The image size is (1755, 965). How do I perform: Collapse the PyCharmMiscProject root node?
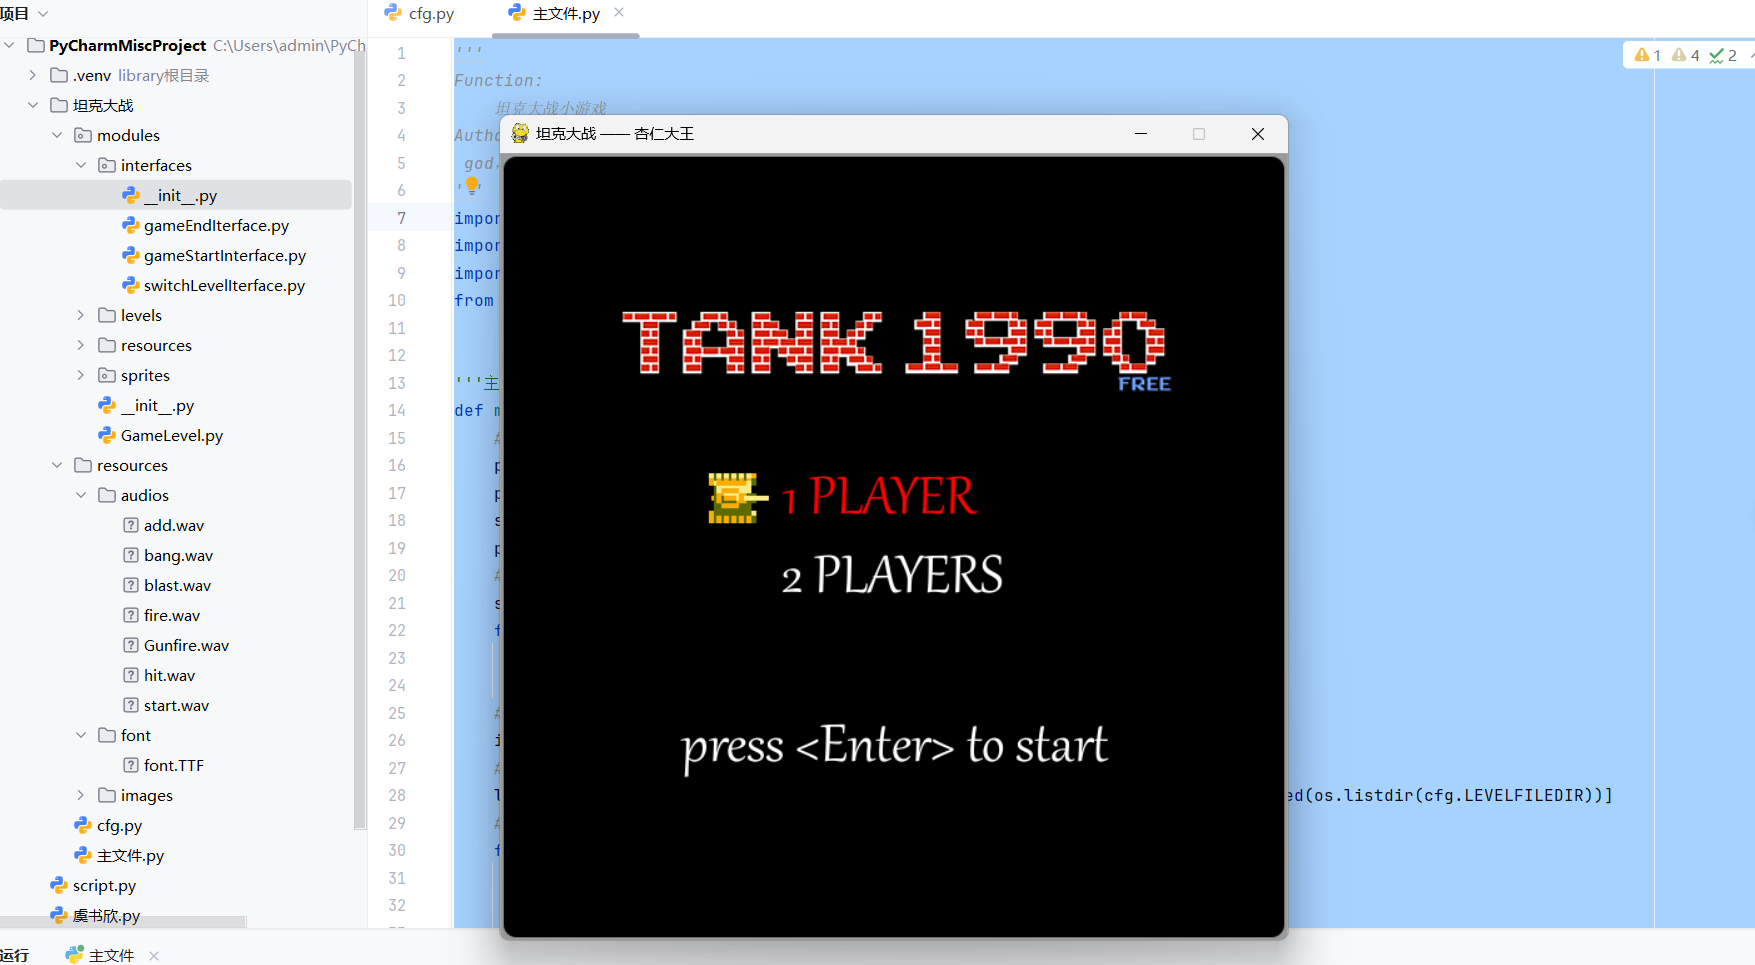click(x=9, y=45)
